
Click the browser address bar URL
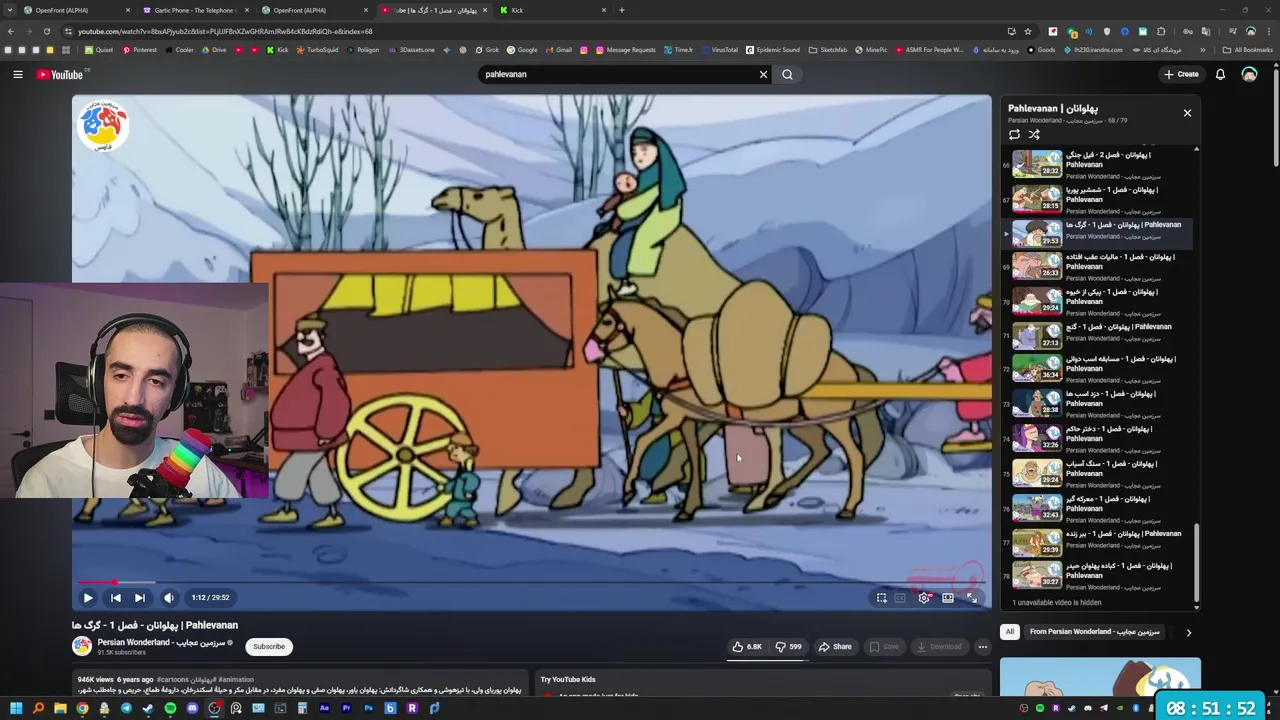[225, 31]
